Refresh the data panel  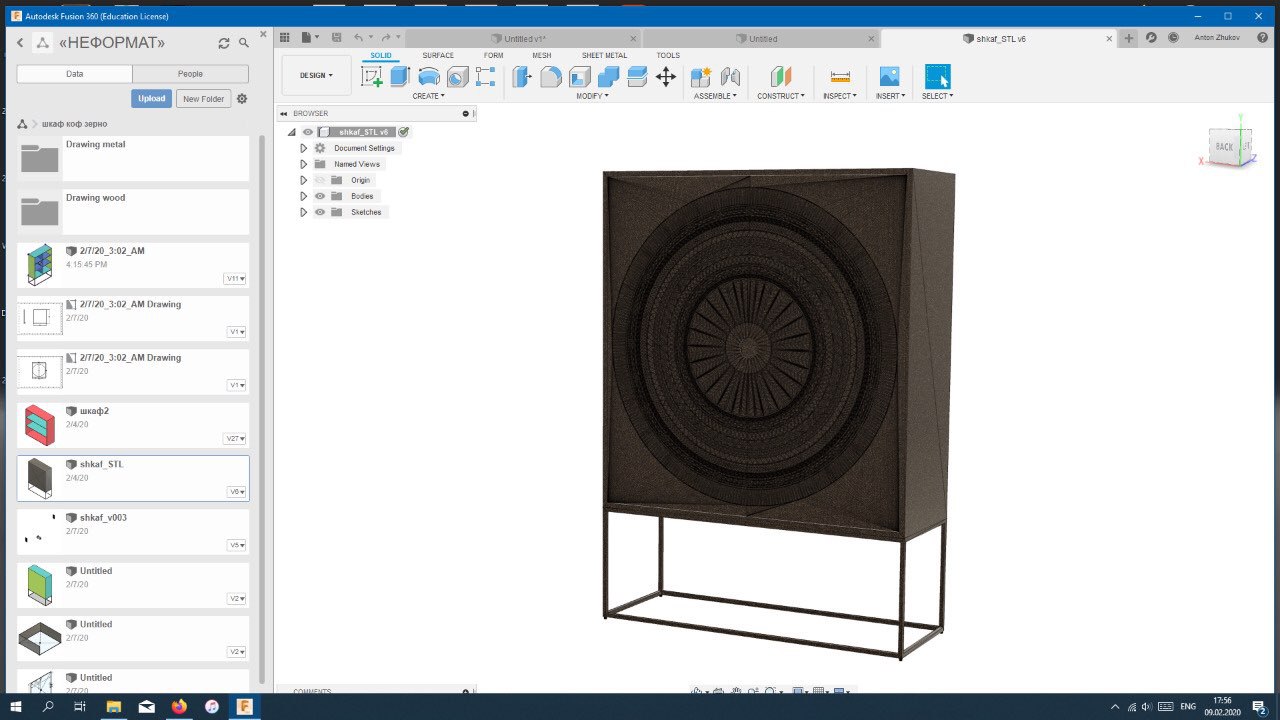tap(224, 43)
